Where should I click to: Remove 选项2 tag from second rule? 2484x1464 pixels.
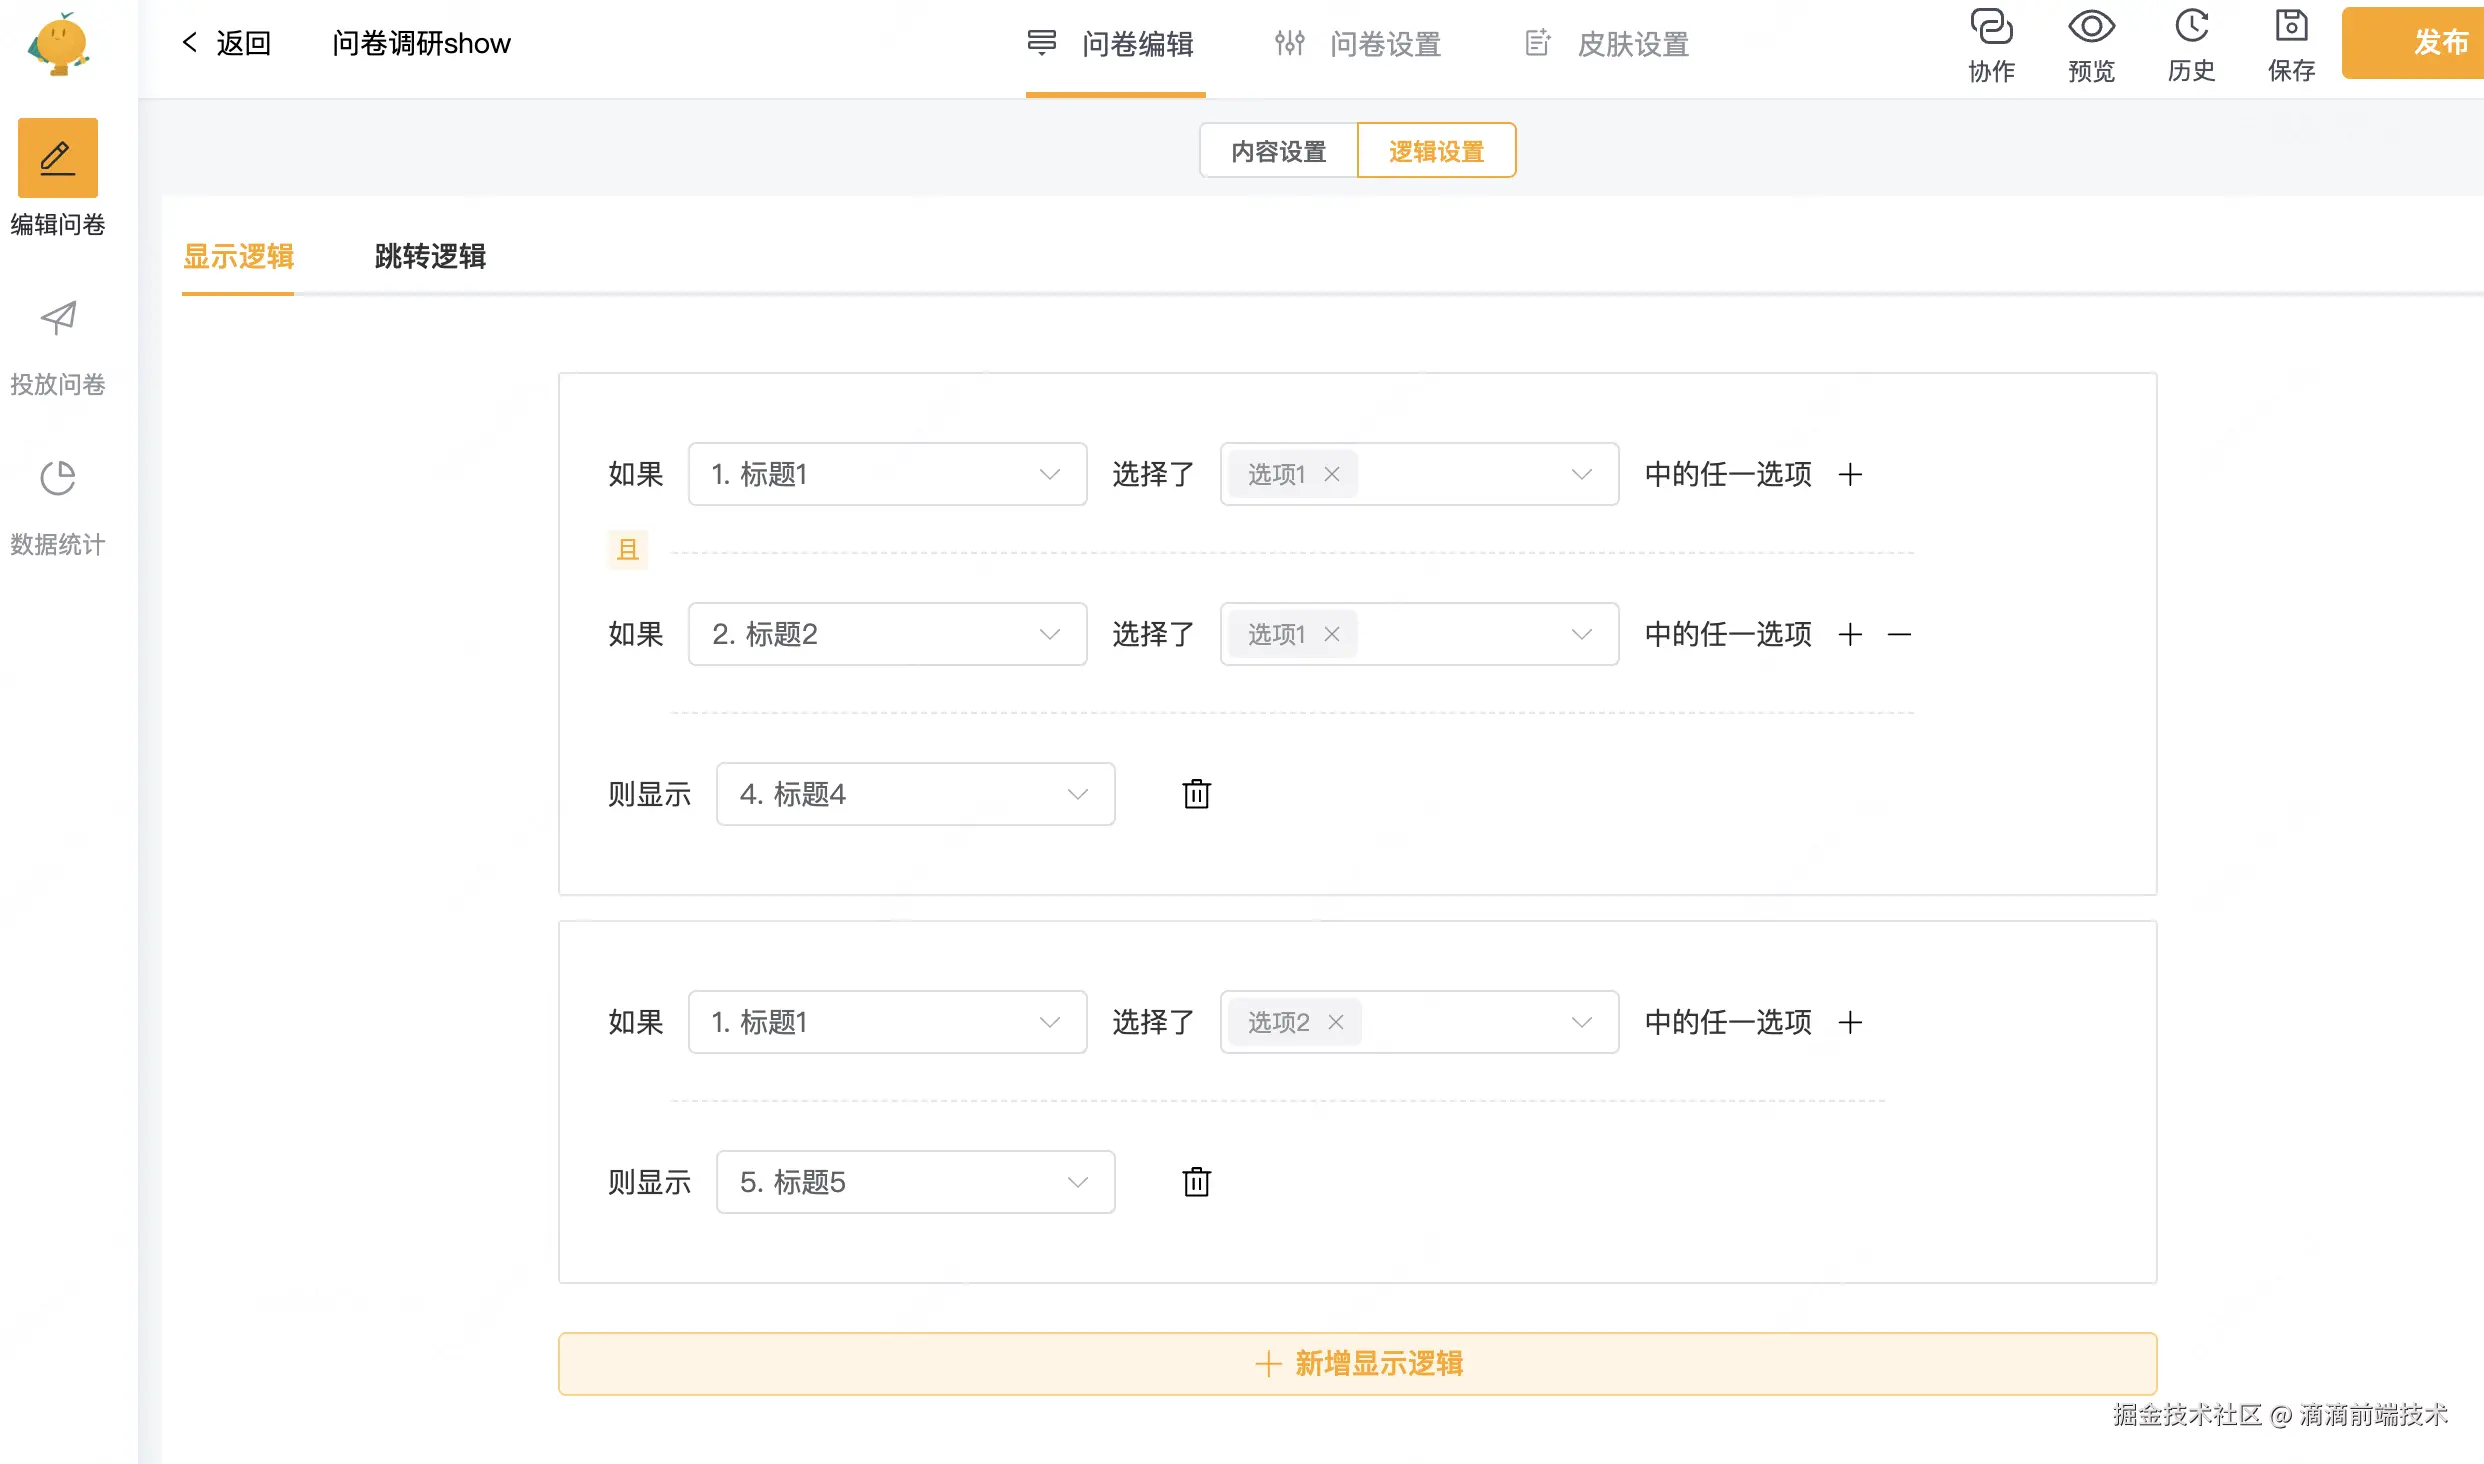point(1336,1022)
